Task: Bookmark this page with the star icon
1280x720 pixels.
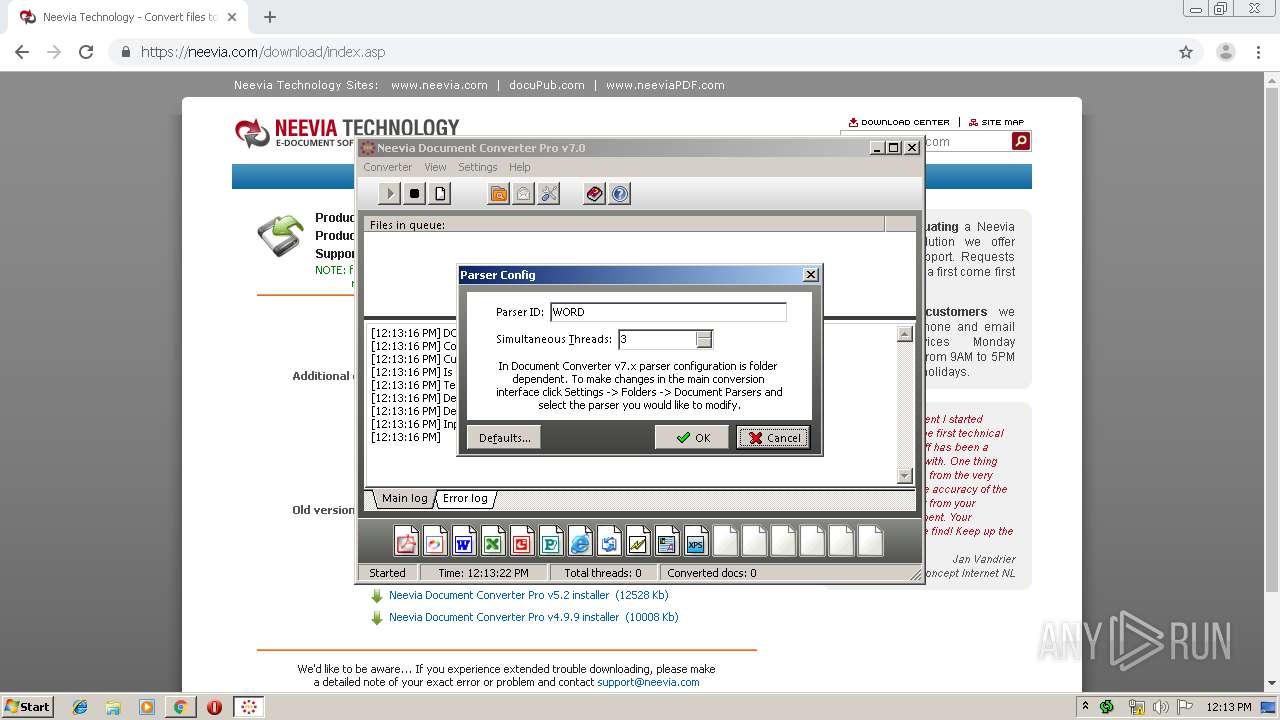Action: (1186, 52)
